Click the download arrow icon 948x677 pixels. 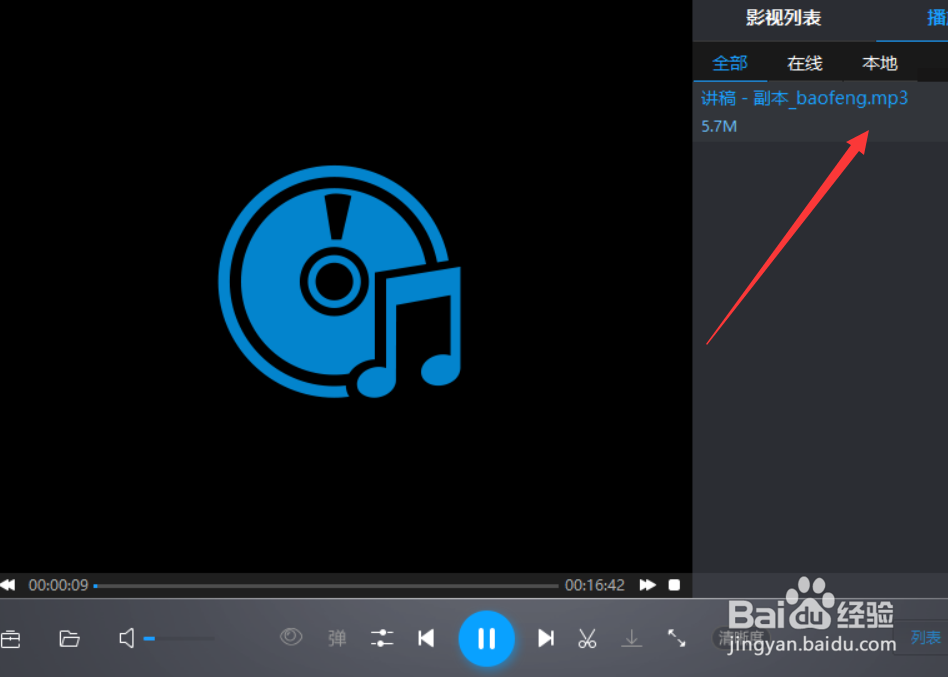[632, 638]
